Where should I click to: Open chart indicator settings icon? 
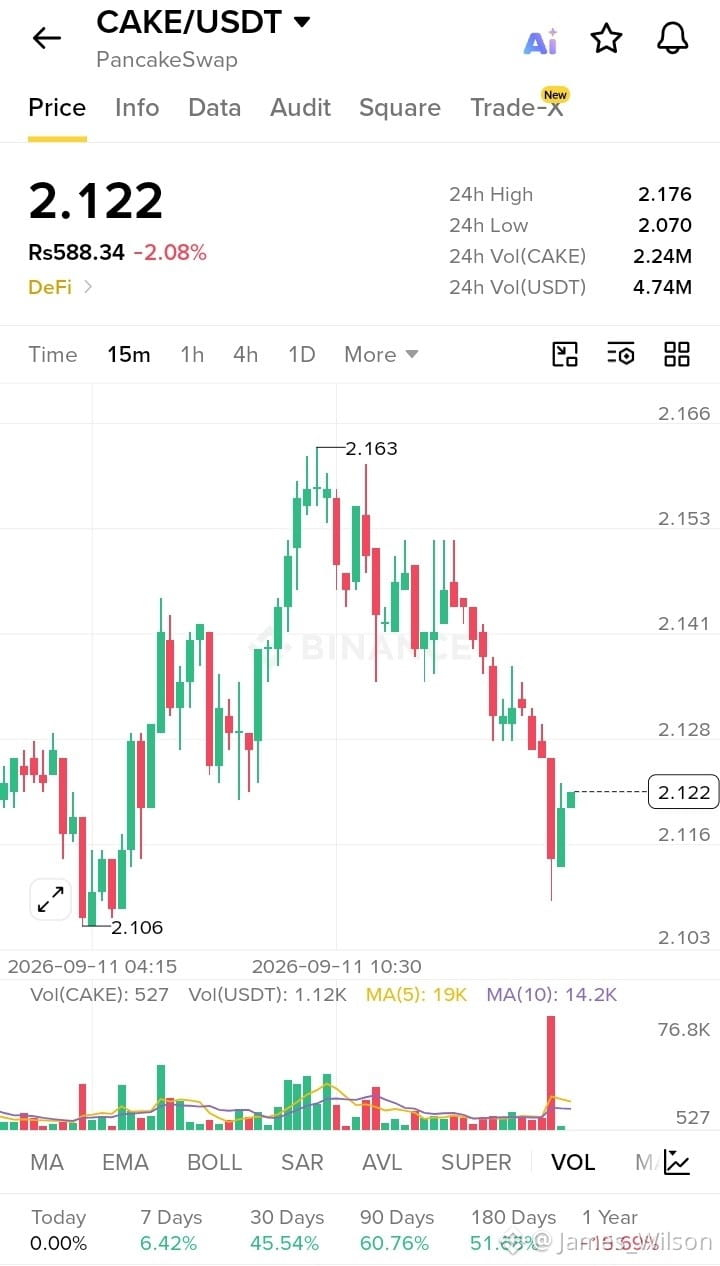621,354
